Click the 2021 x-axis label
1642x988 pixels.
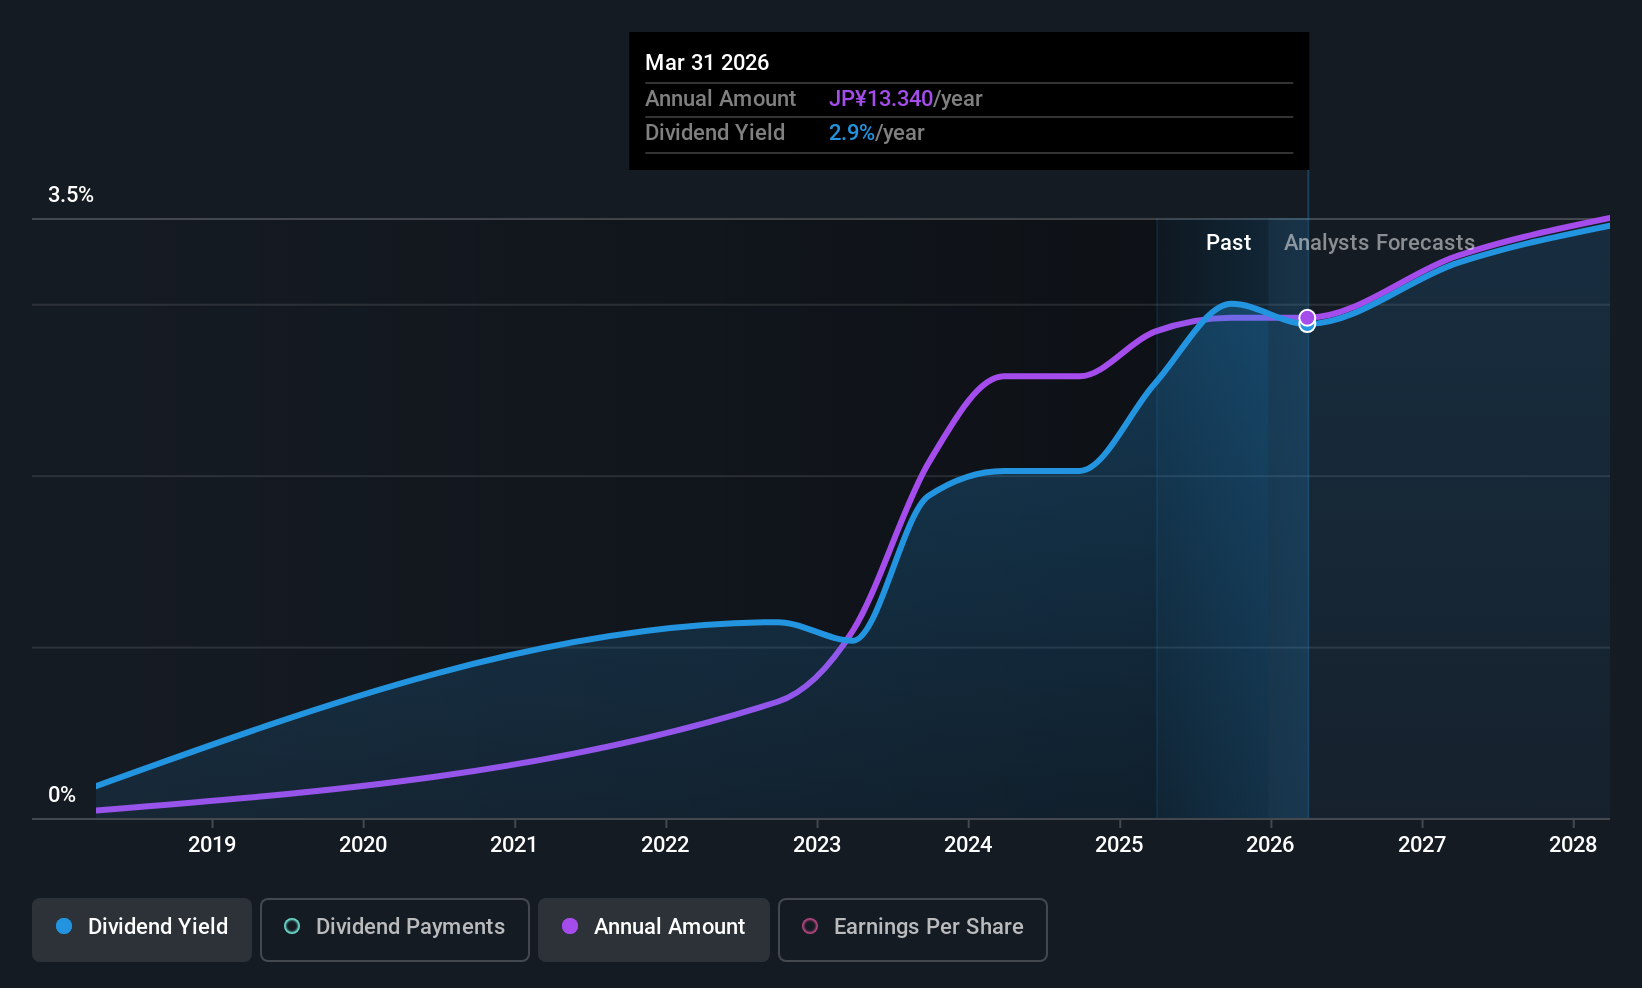(514, 845)
